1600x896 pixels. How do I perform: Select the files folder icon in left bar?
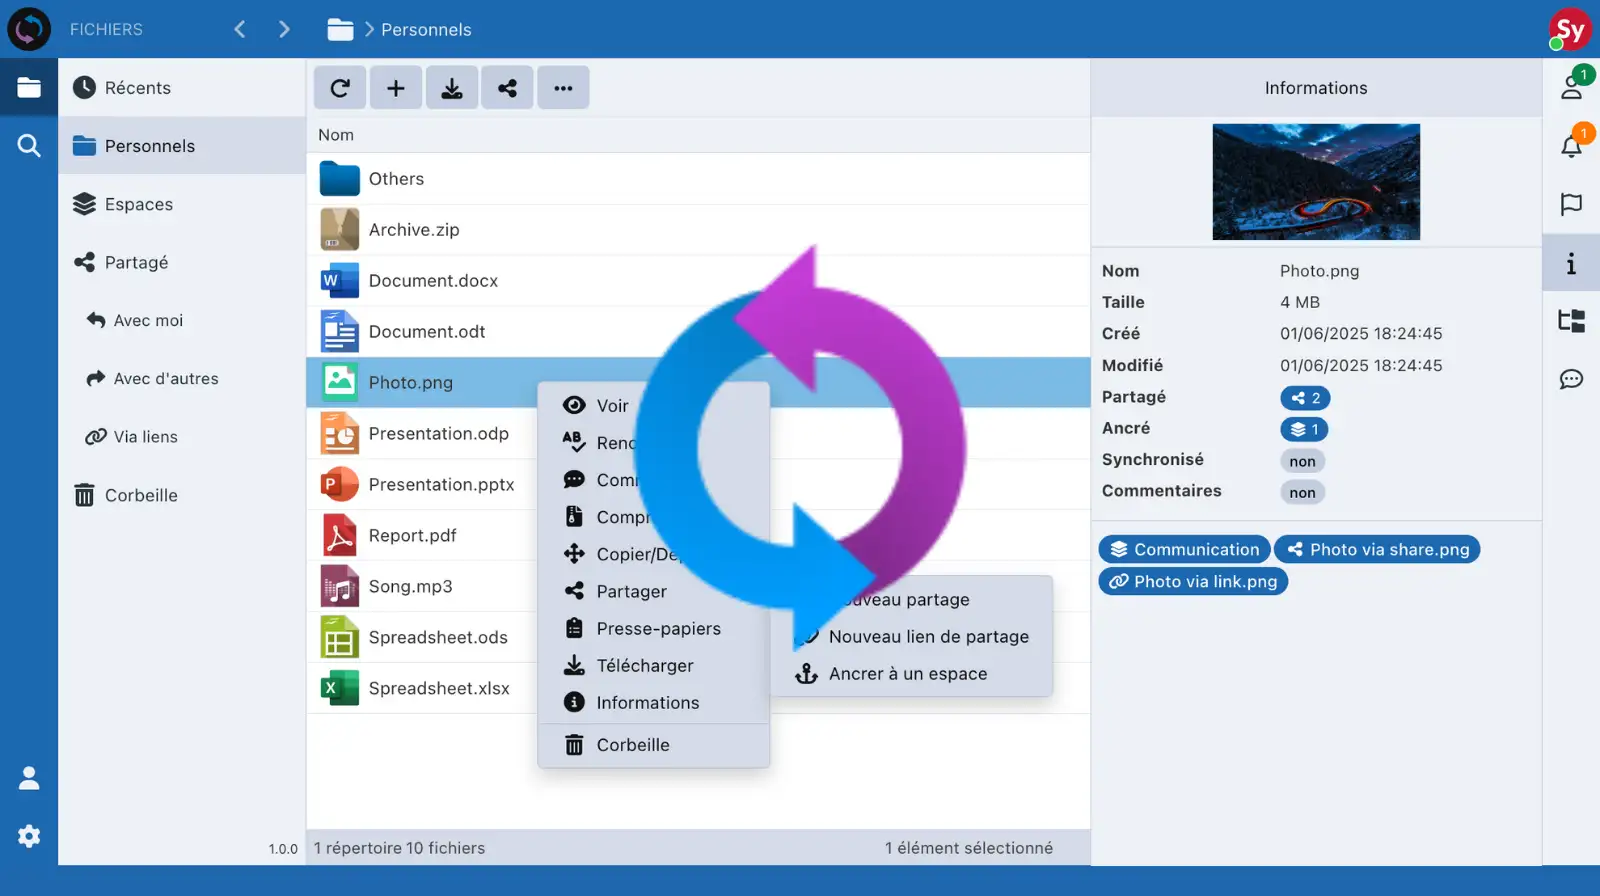point(29,88)
